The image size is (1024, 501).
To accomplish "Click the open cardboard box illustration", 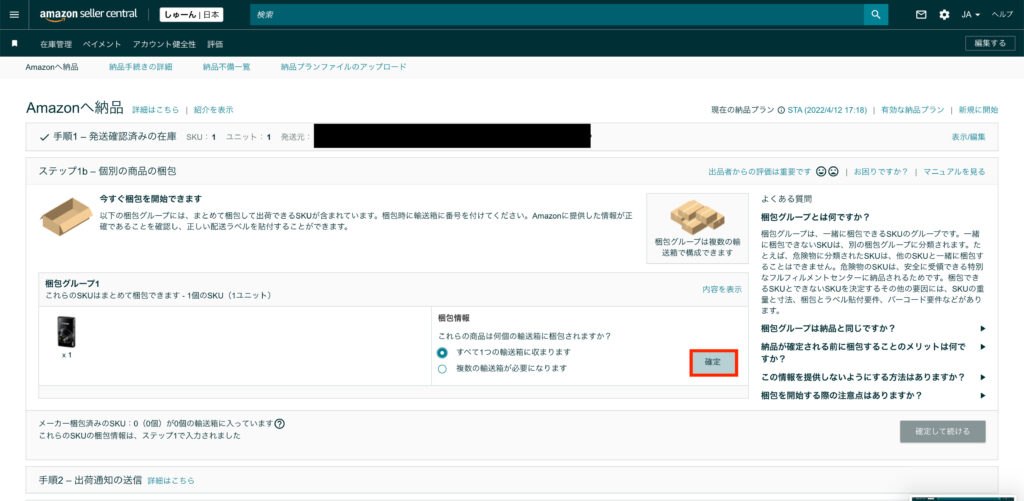I will pos(65,216).
